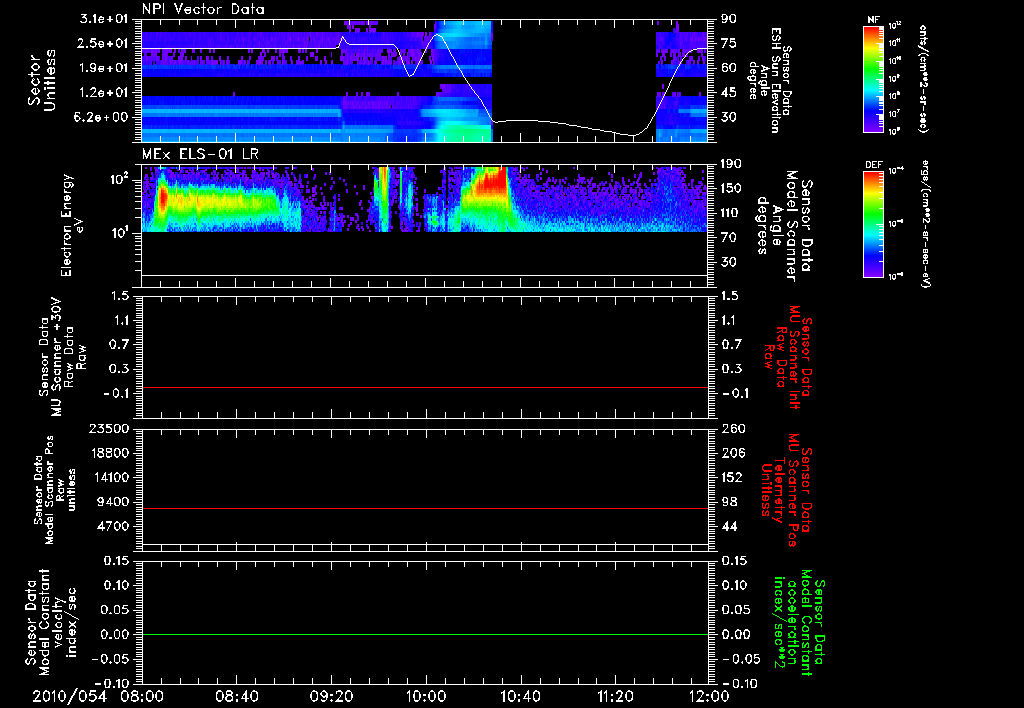Click the '2.5e+01' sector tick label
The height and width of the screenshot is (708, 1024).
pos(103,43)
